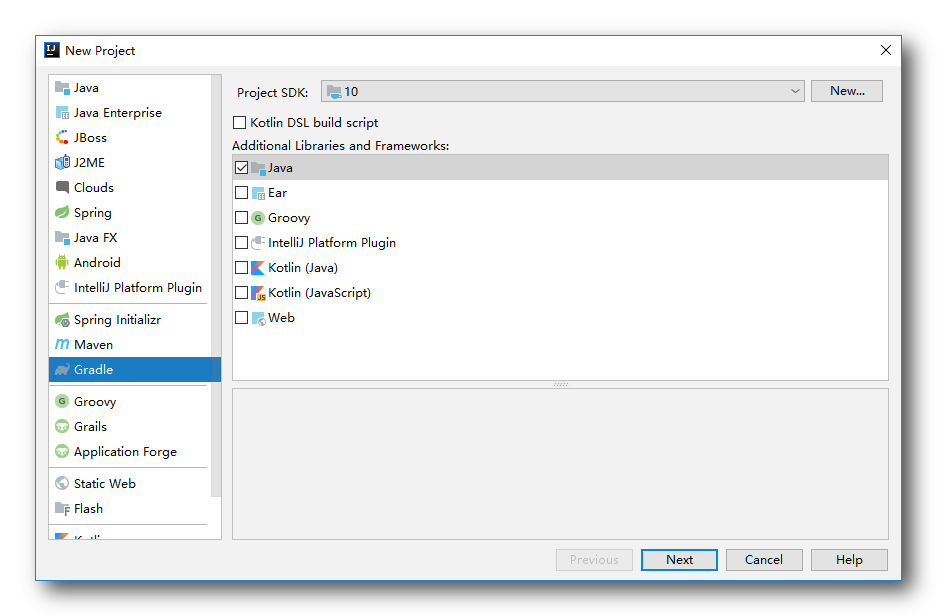Screen dimensions: 937x616
Task: Click the project type list scrollbar
Action: pos(216,286)
